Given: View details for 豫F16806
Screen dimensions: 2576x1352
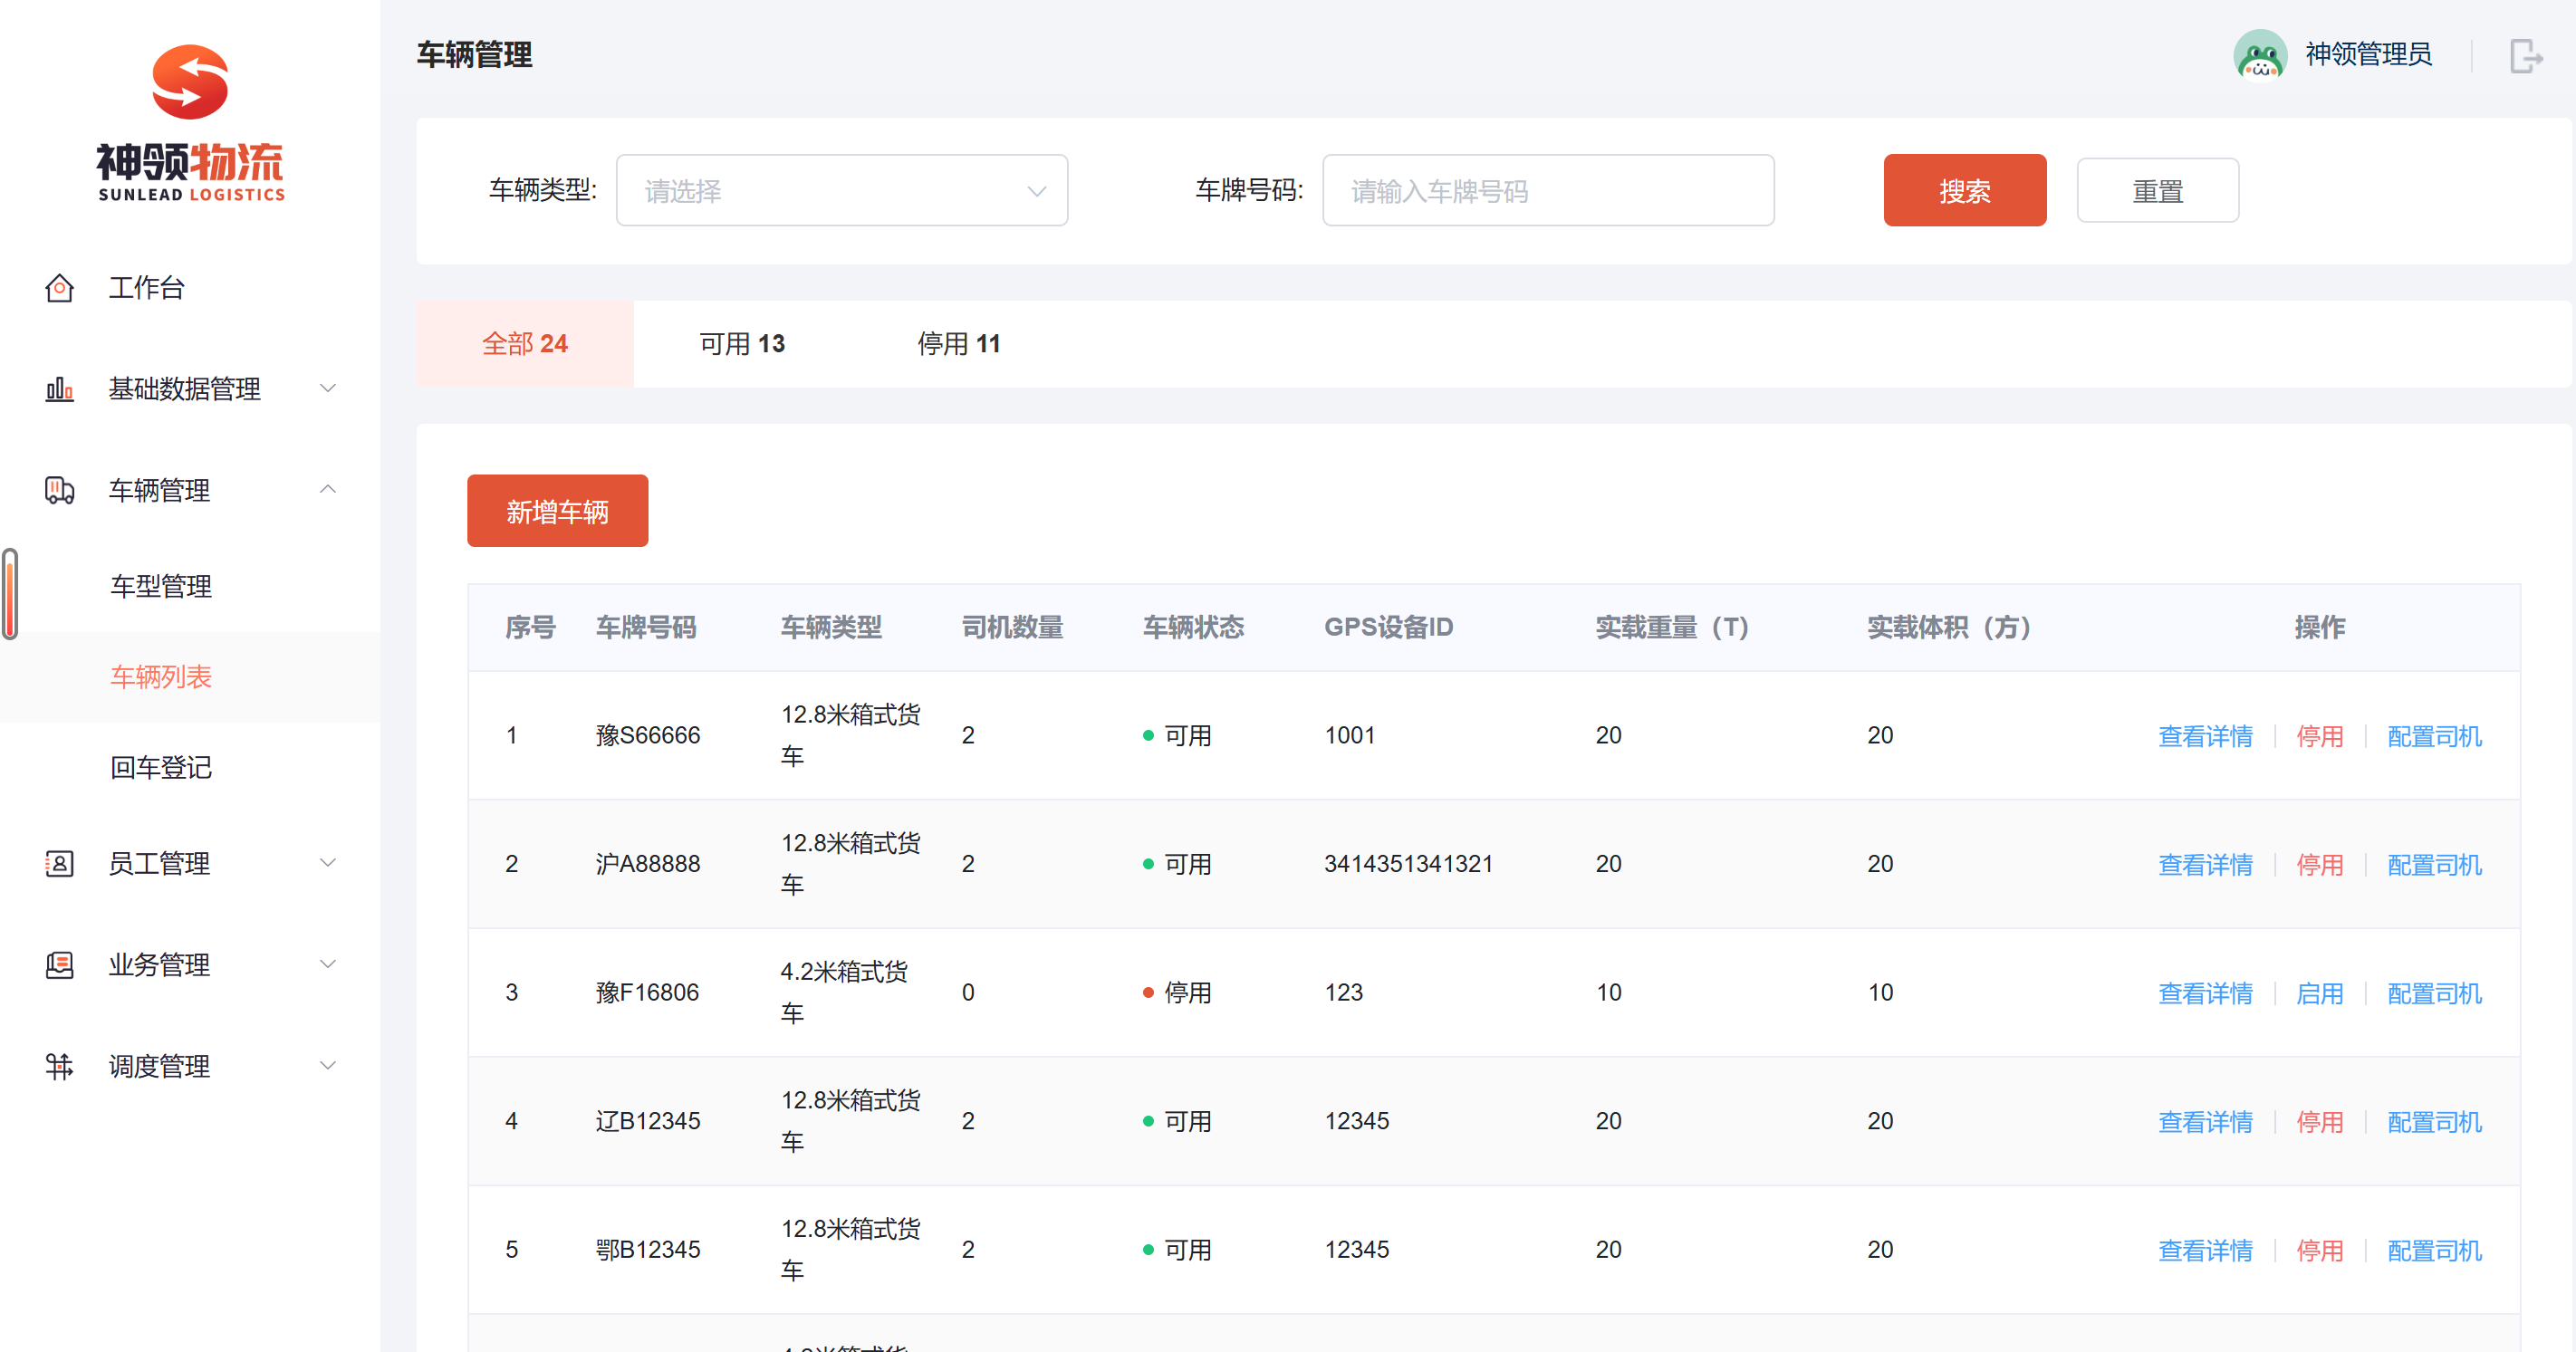Looking at the screenshot, I should (x=2205, y=993).
